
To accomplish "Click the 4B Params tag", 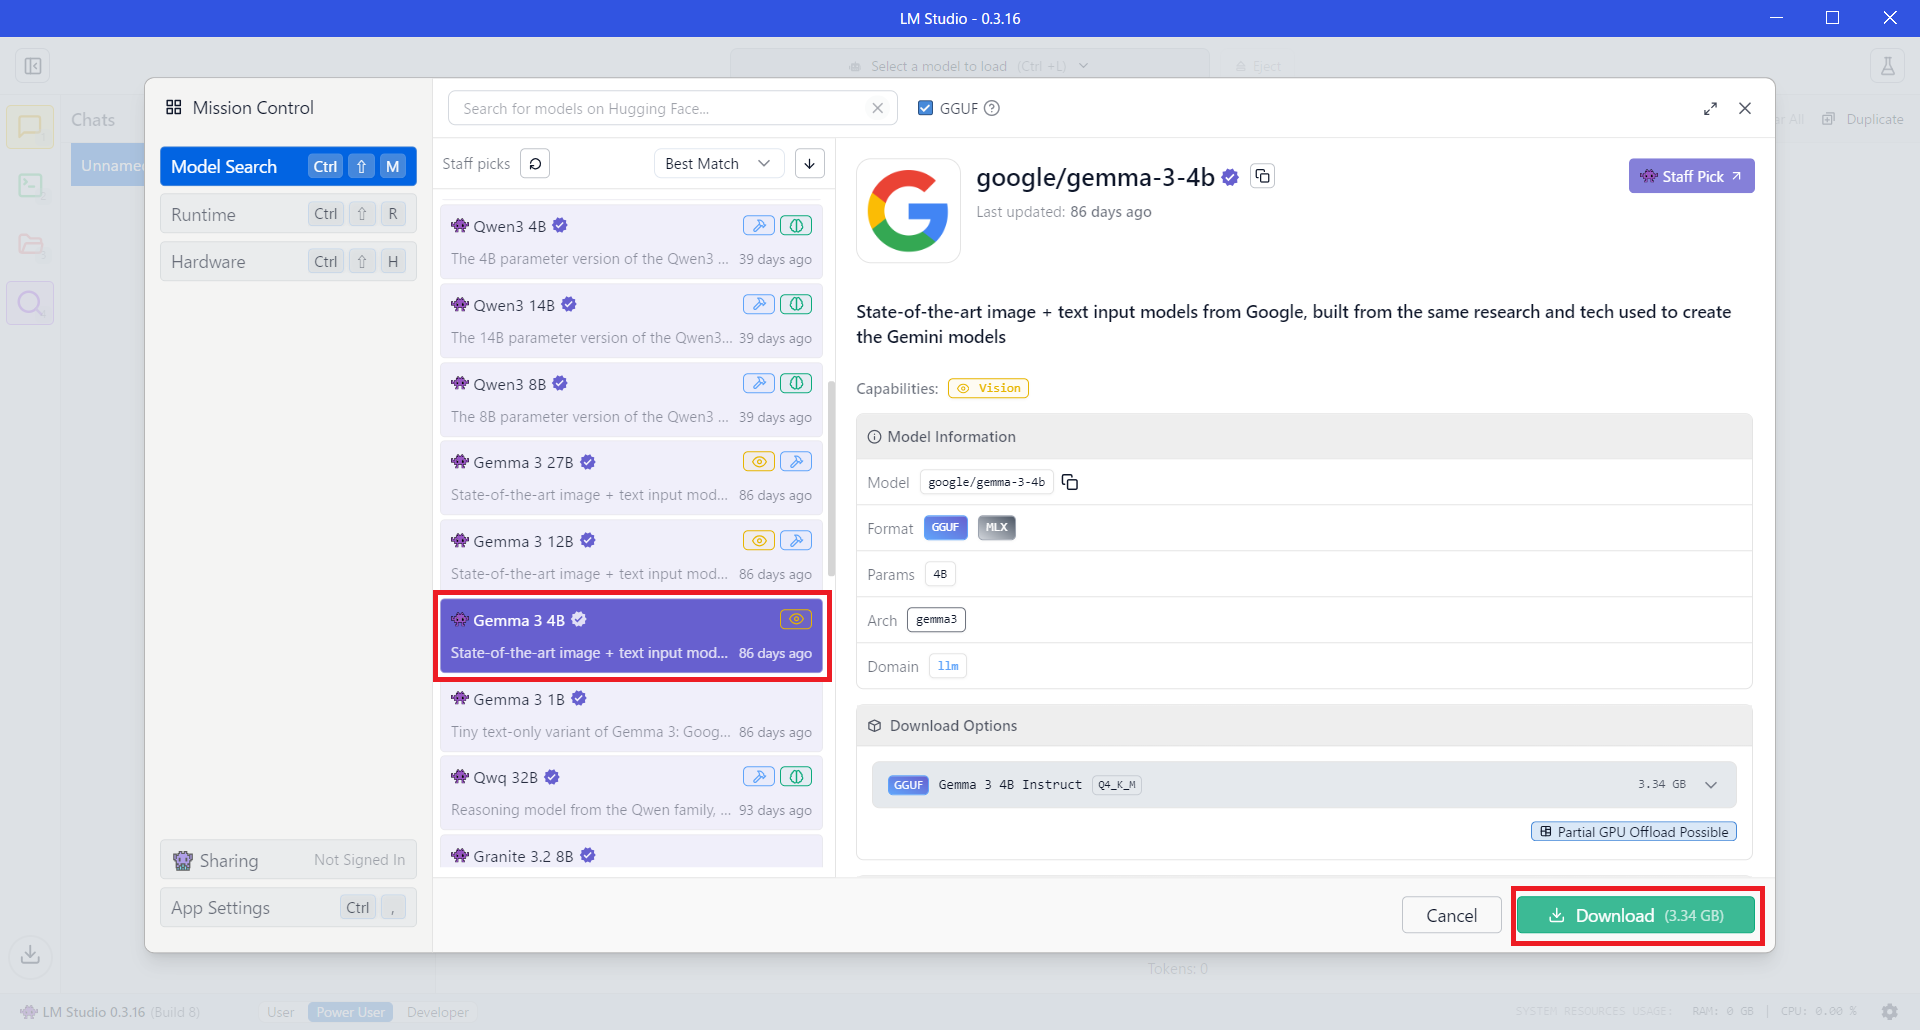I will tap(940, 574).
